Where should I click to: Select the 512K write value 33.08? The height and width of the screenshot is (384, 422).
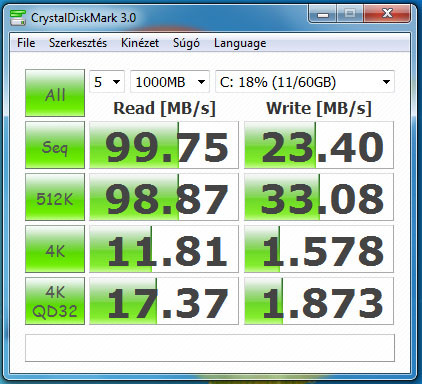tap(319, 197)
